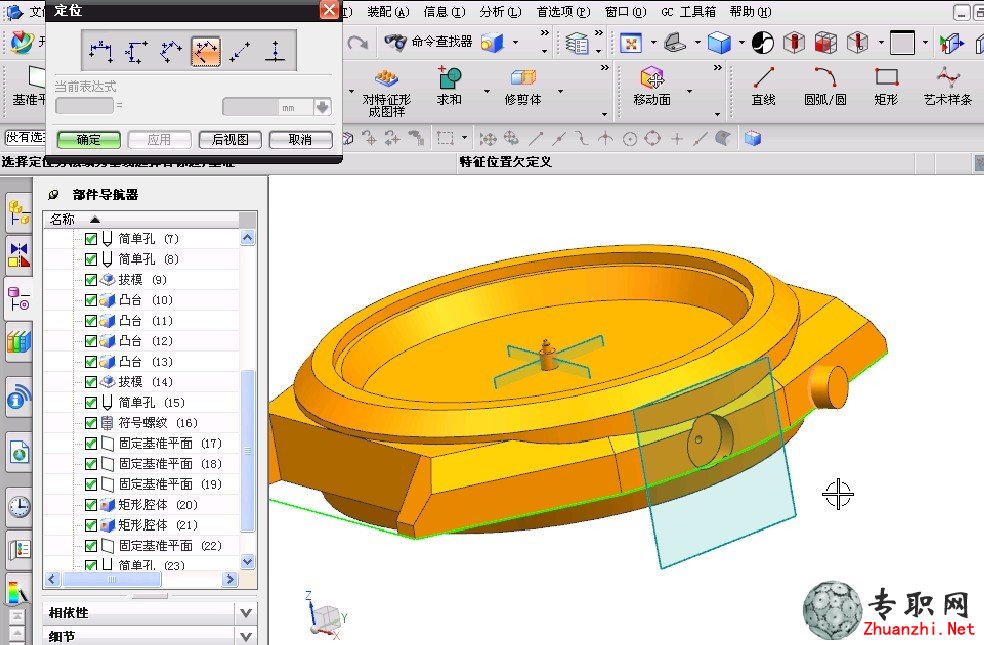Uncheck the 拔模 (9) feature checkbox
Screen dimensions: 984x645
tap(91, 280)
